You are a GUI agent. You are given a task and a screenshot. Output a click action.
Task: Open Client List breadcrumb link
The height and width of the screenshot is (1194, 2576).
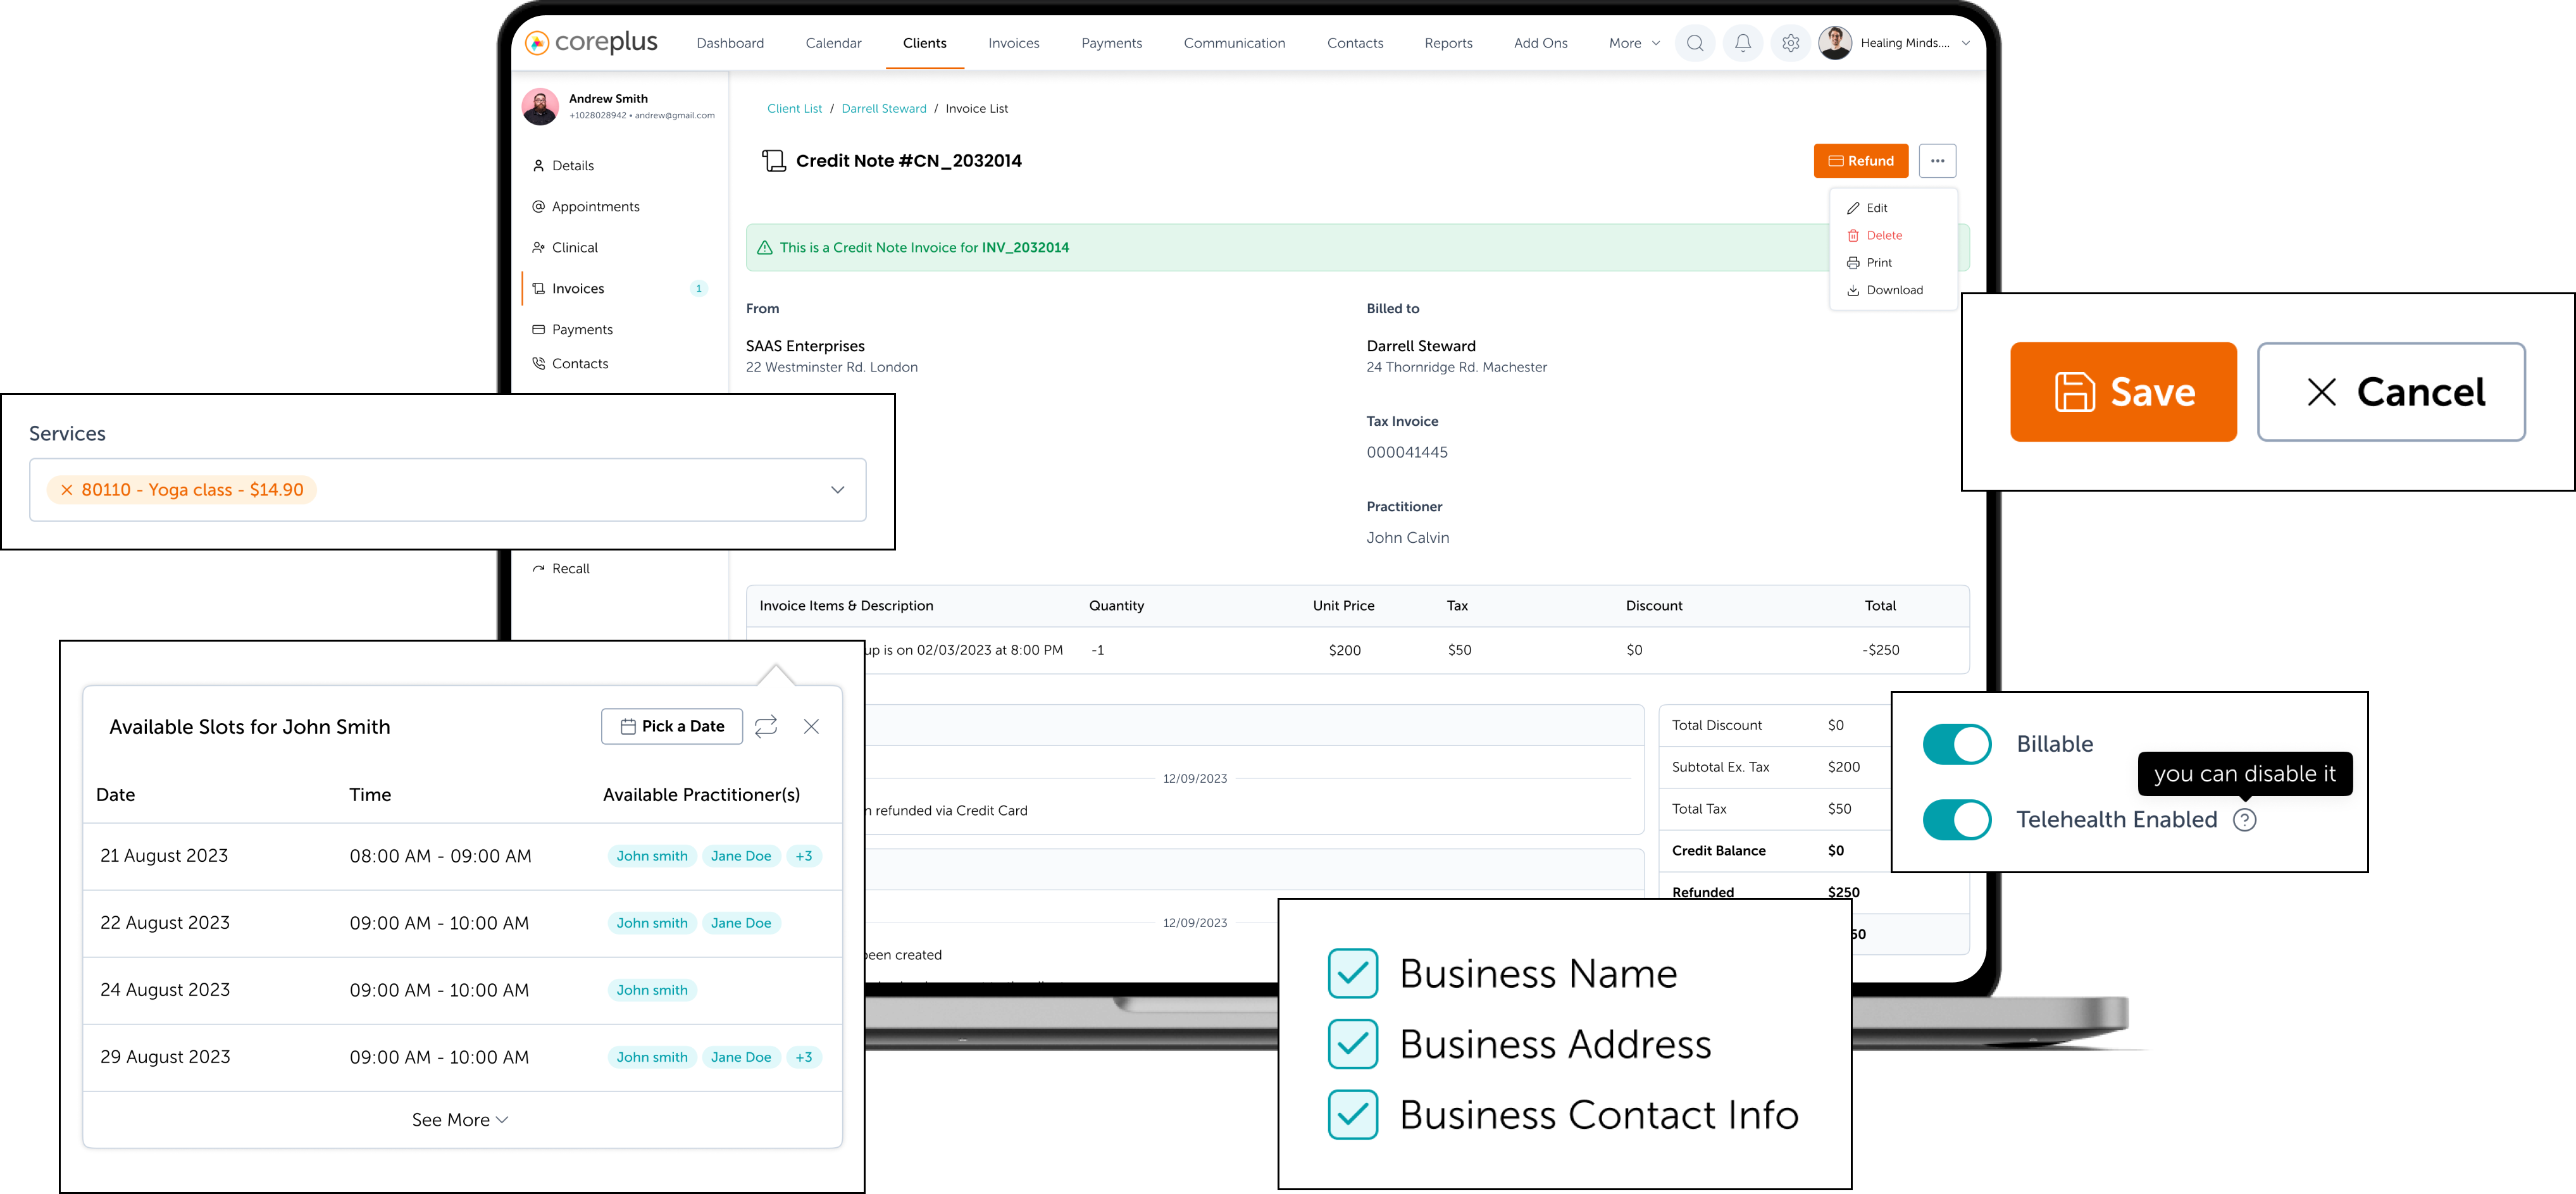coord(794,109)
